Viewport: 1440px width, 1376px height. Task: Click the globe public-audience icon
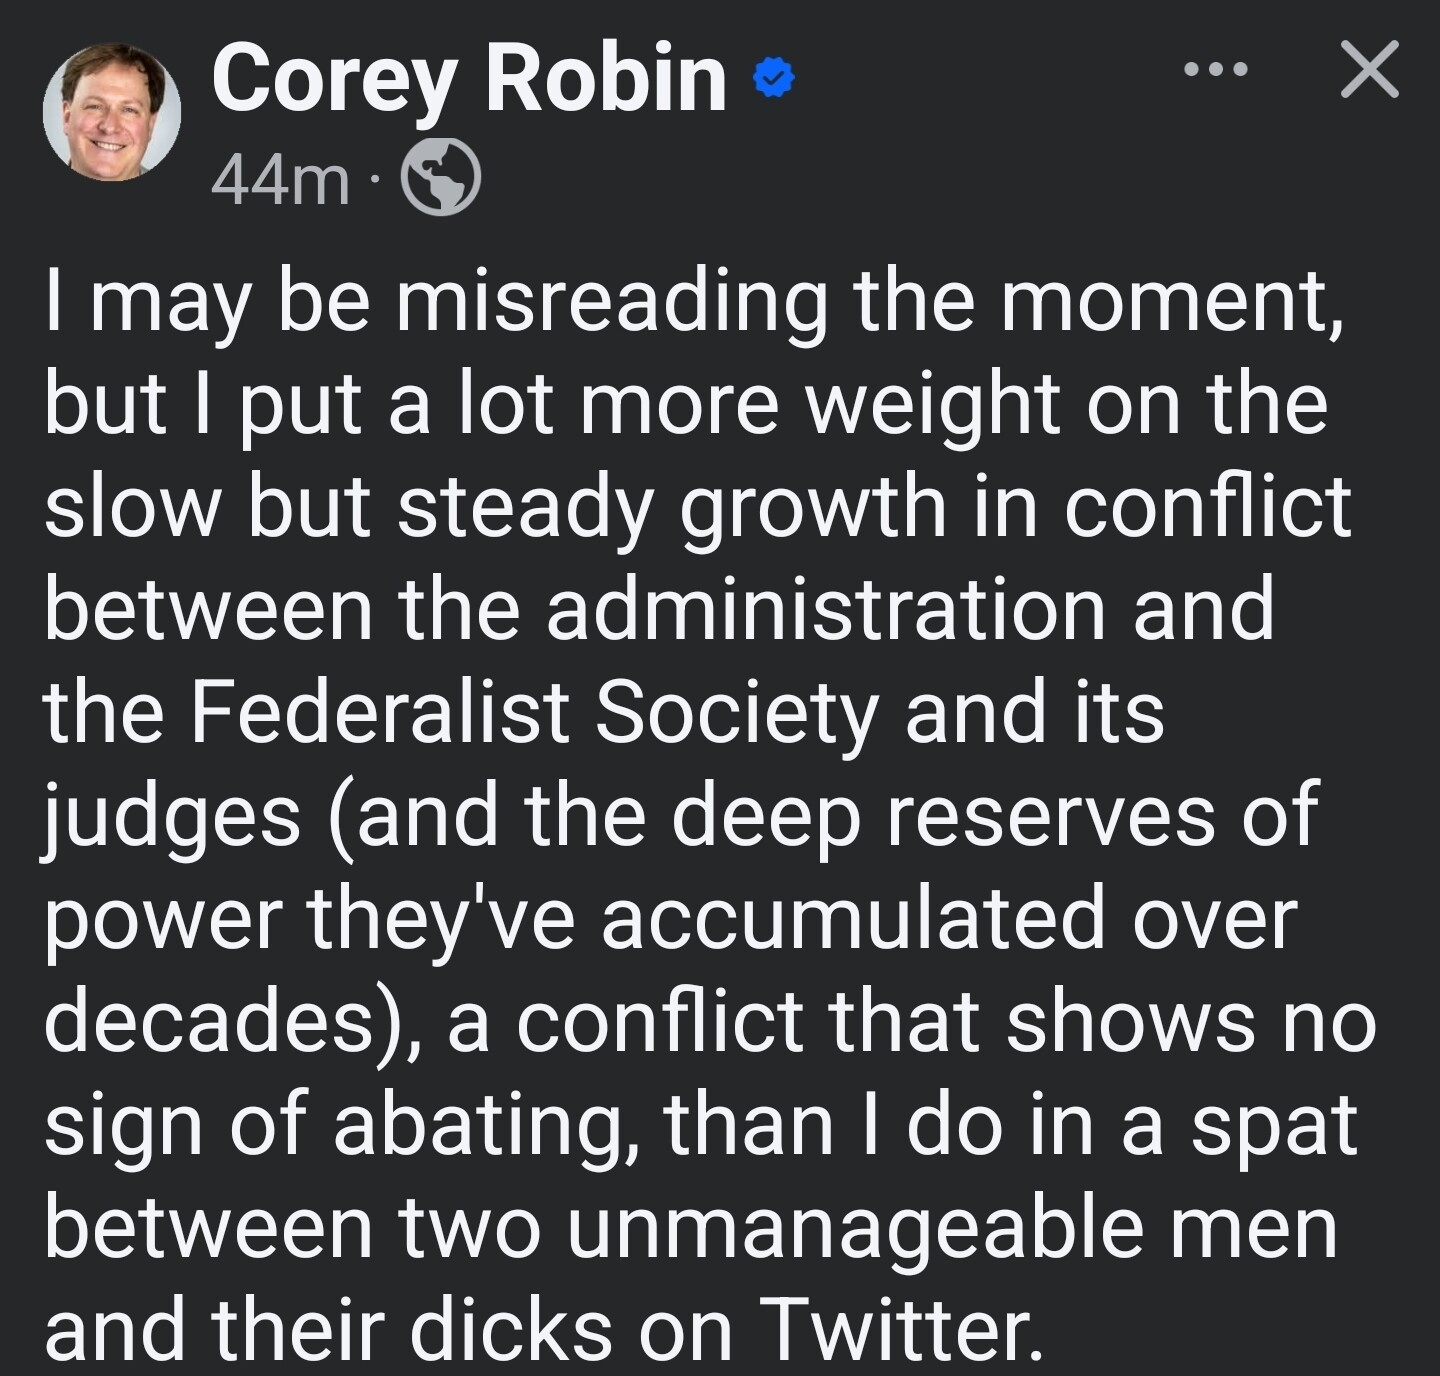coord(440,176)
